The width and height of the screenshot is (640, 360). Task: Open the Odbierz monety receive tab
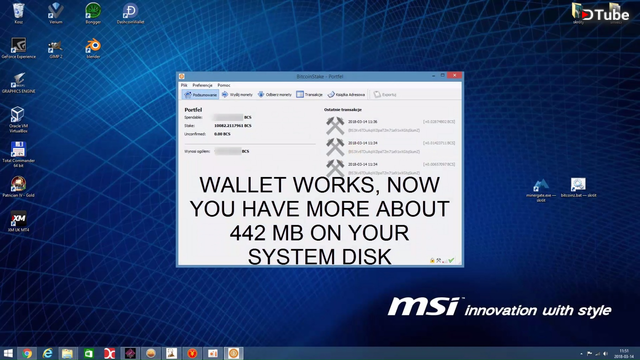point(275,95)
